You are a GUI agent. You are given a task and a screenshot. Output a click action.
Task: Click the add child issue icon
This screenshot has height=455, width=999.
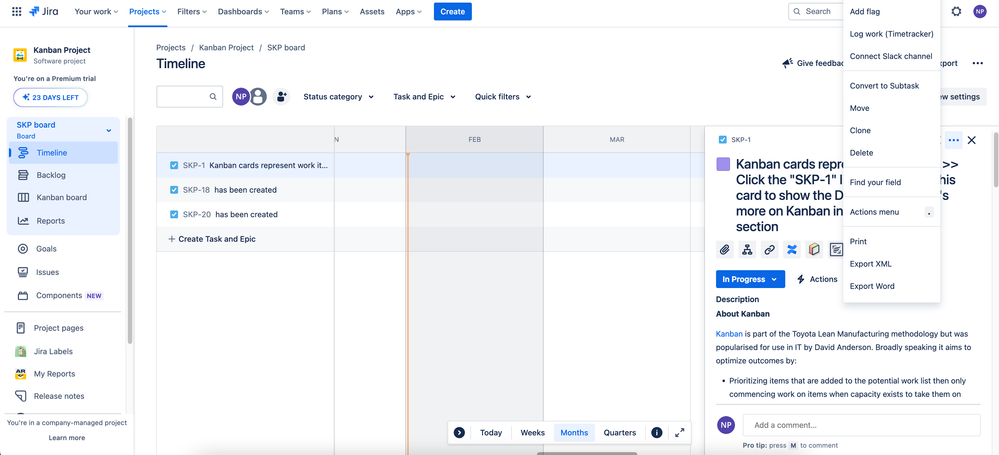click(x=747, y=250)
